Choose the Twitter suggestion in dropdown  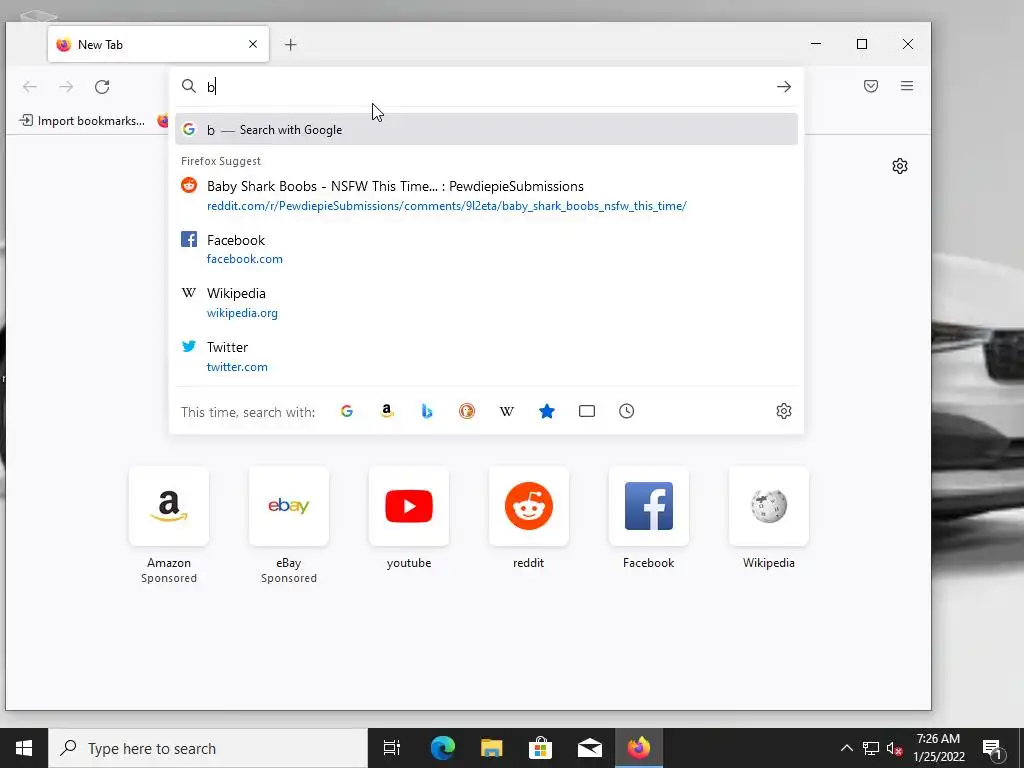pyautogui.click(x=486, y=357)
